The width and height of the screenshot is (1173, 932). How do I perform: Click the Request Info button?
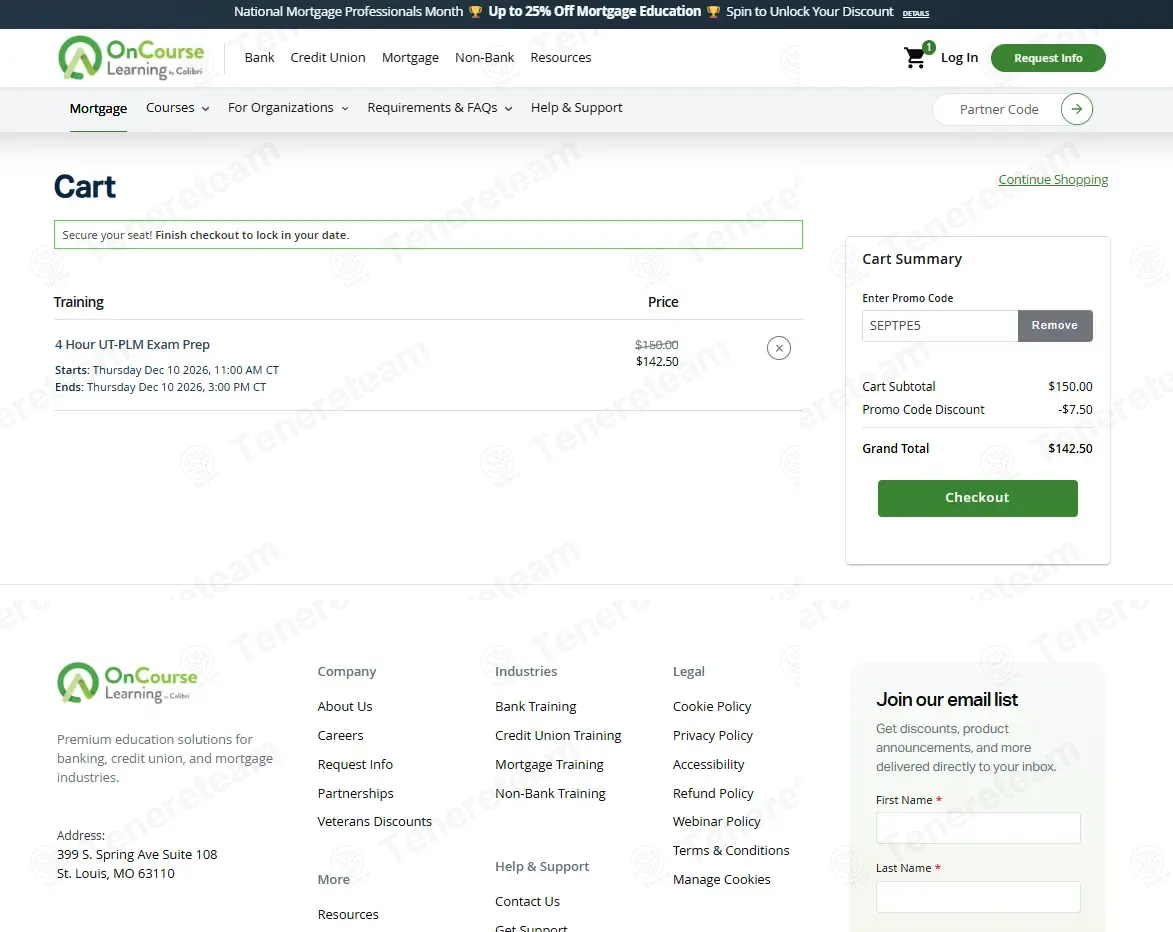coord(1048,58)
